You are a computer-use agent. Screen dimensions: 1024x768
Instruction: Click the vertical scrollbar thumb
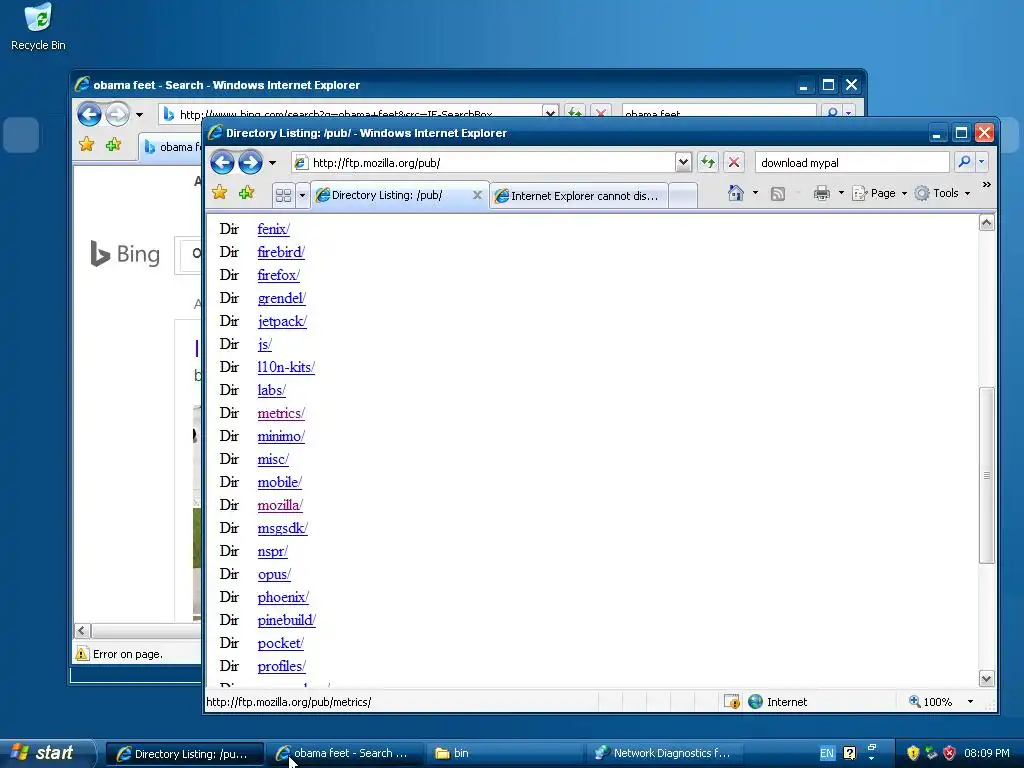(986, 475)
